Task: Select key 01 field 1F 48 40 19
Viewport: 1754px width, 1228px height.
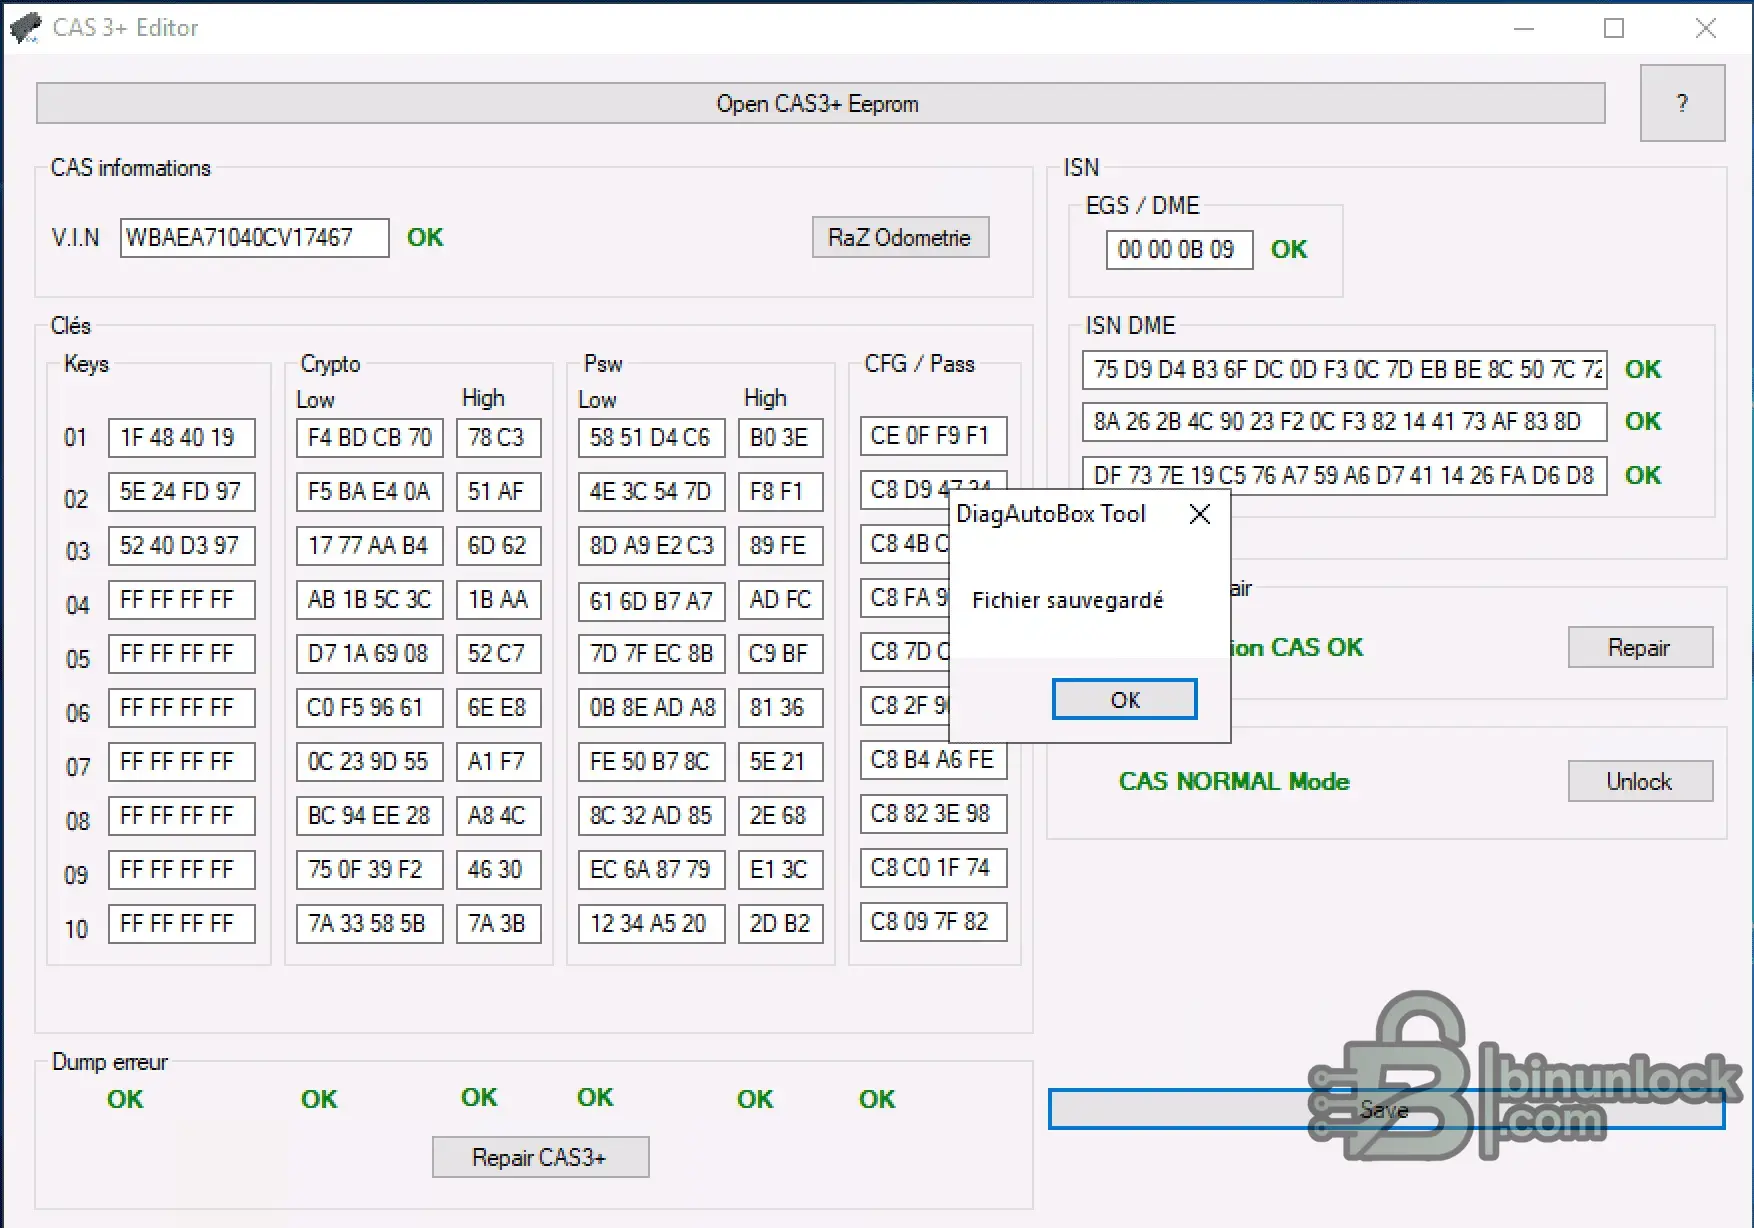Action: (181, 438)
